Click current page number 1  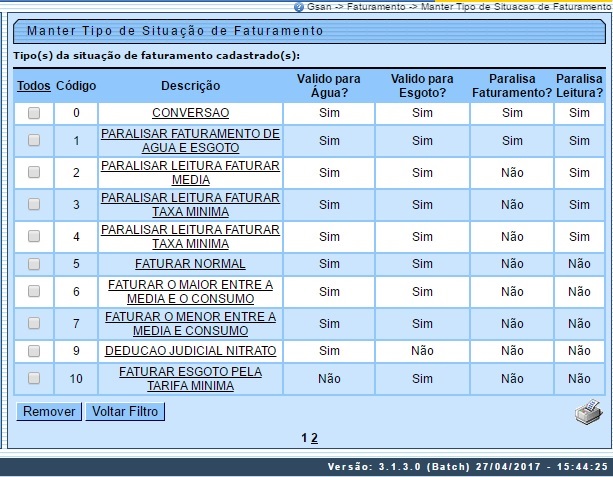(x=304, y=438)
